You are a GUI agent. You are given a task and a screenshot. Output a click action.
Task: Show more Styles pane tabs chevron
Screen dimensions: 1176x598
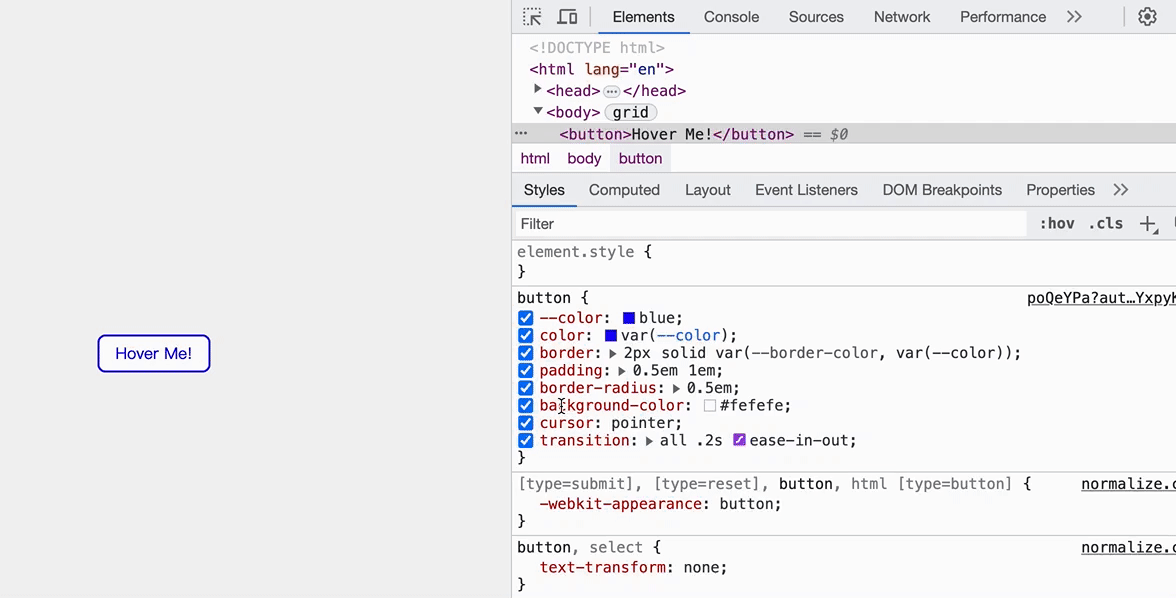click(1120, 190)
